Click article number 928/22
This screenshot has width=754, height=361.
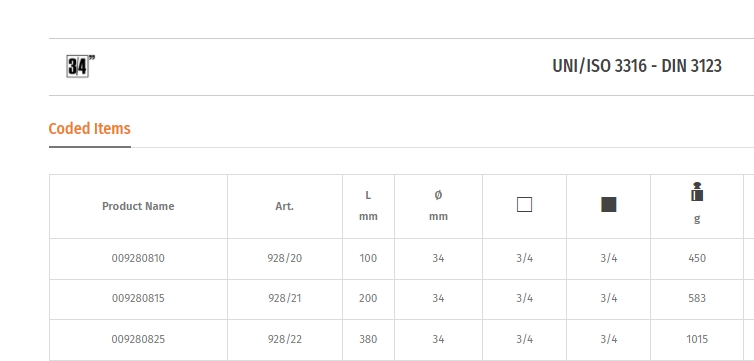285,339
